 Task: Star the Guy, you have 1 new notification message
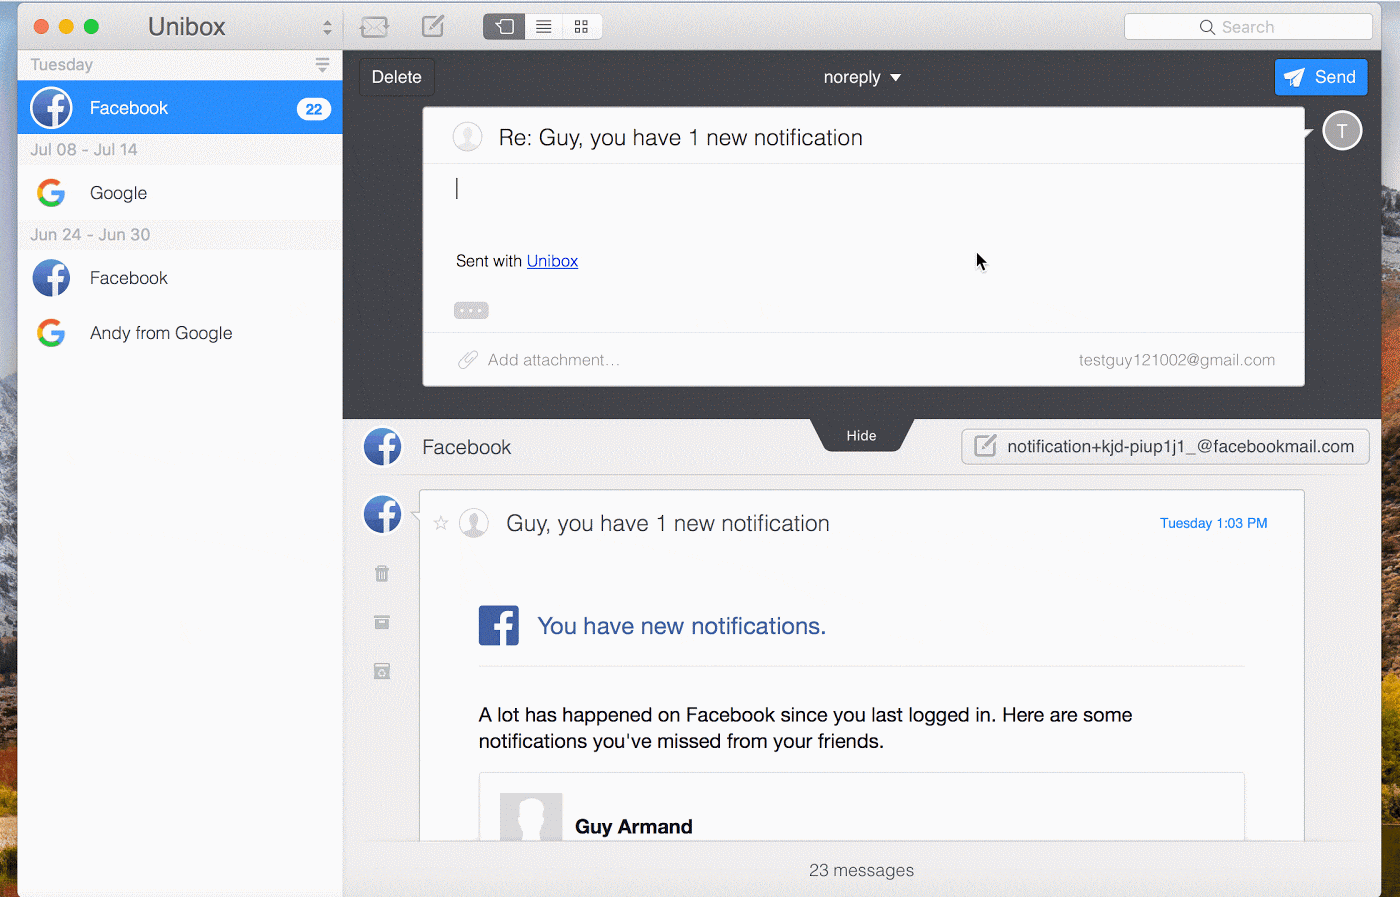click(441, 523)
